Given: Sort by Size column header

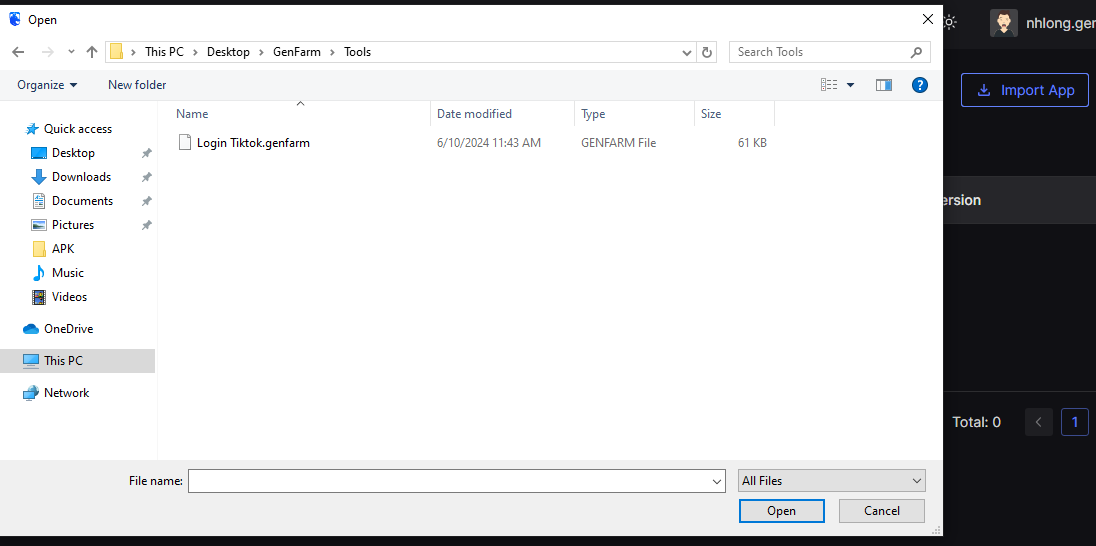Looking at the screenshot, I should [x=711, y=114].
